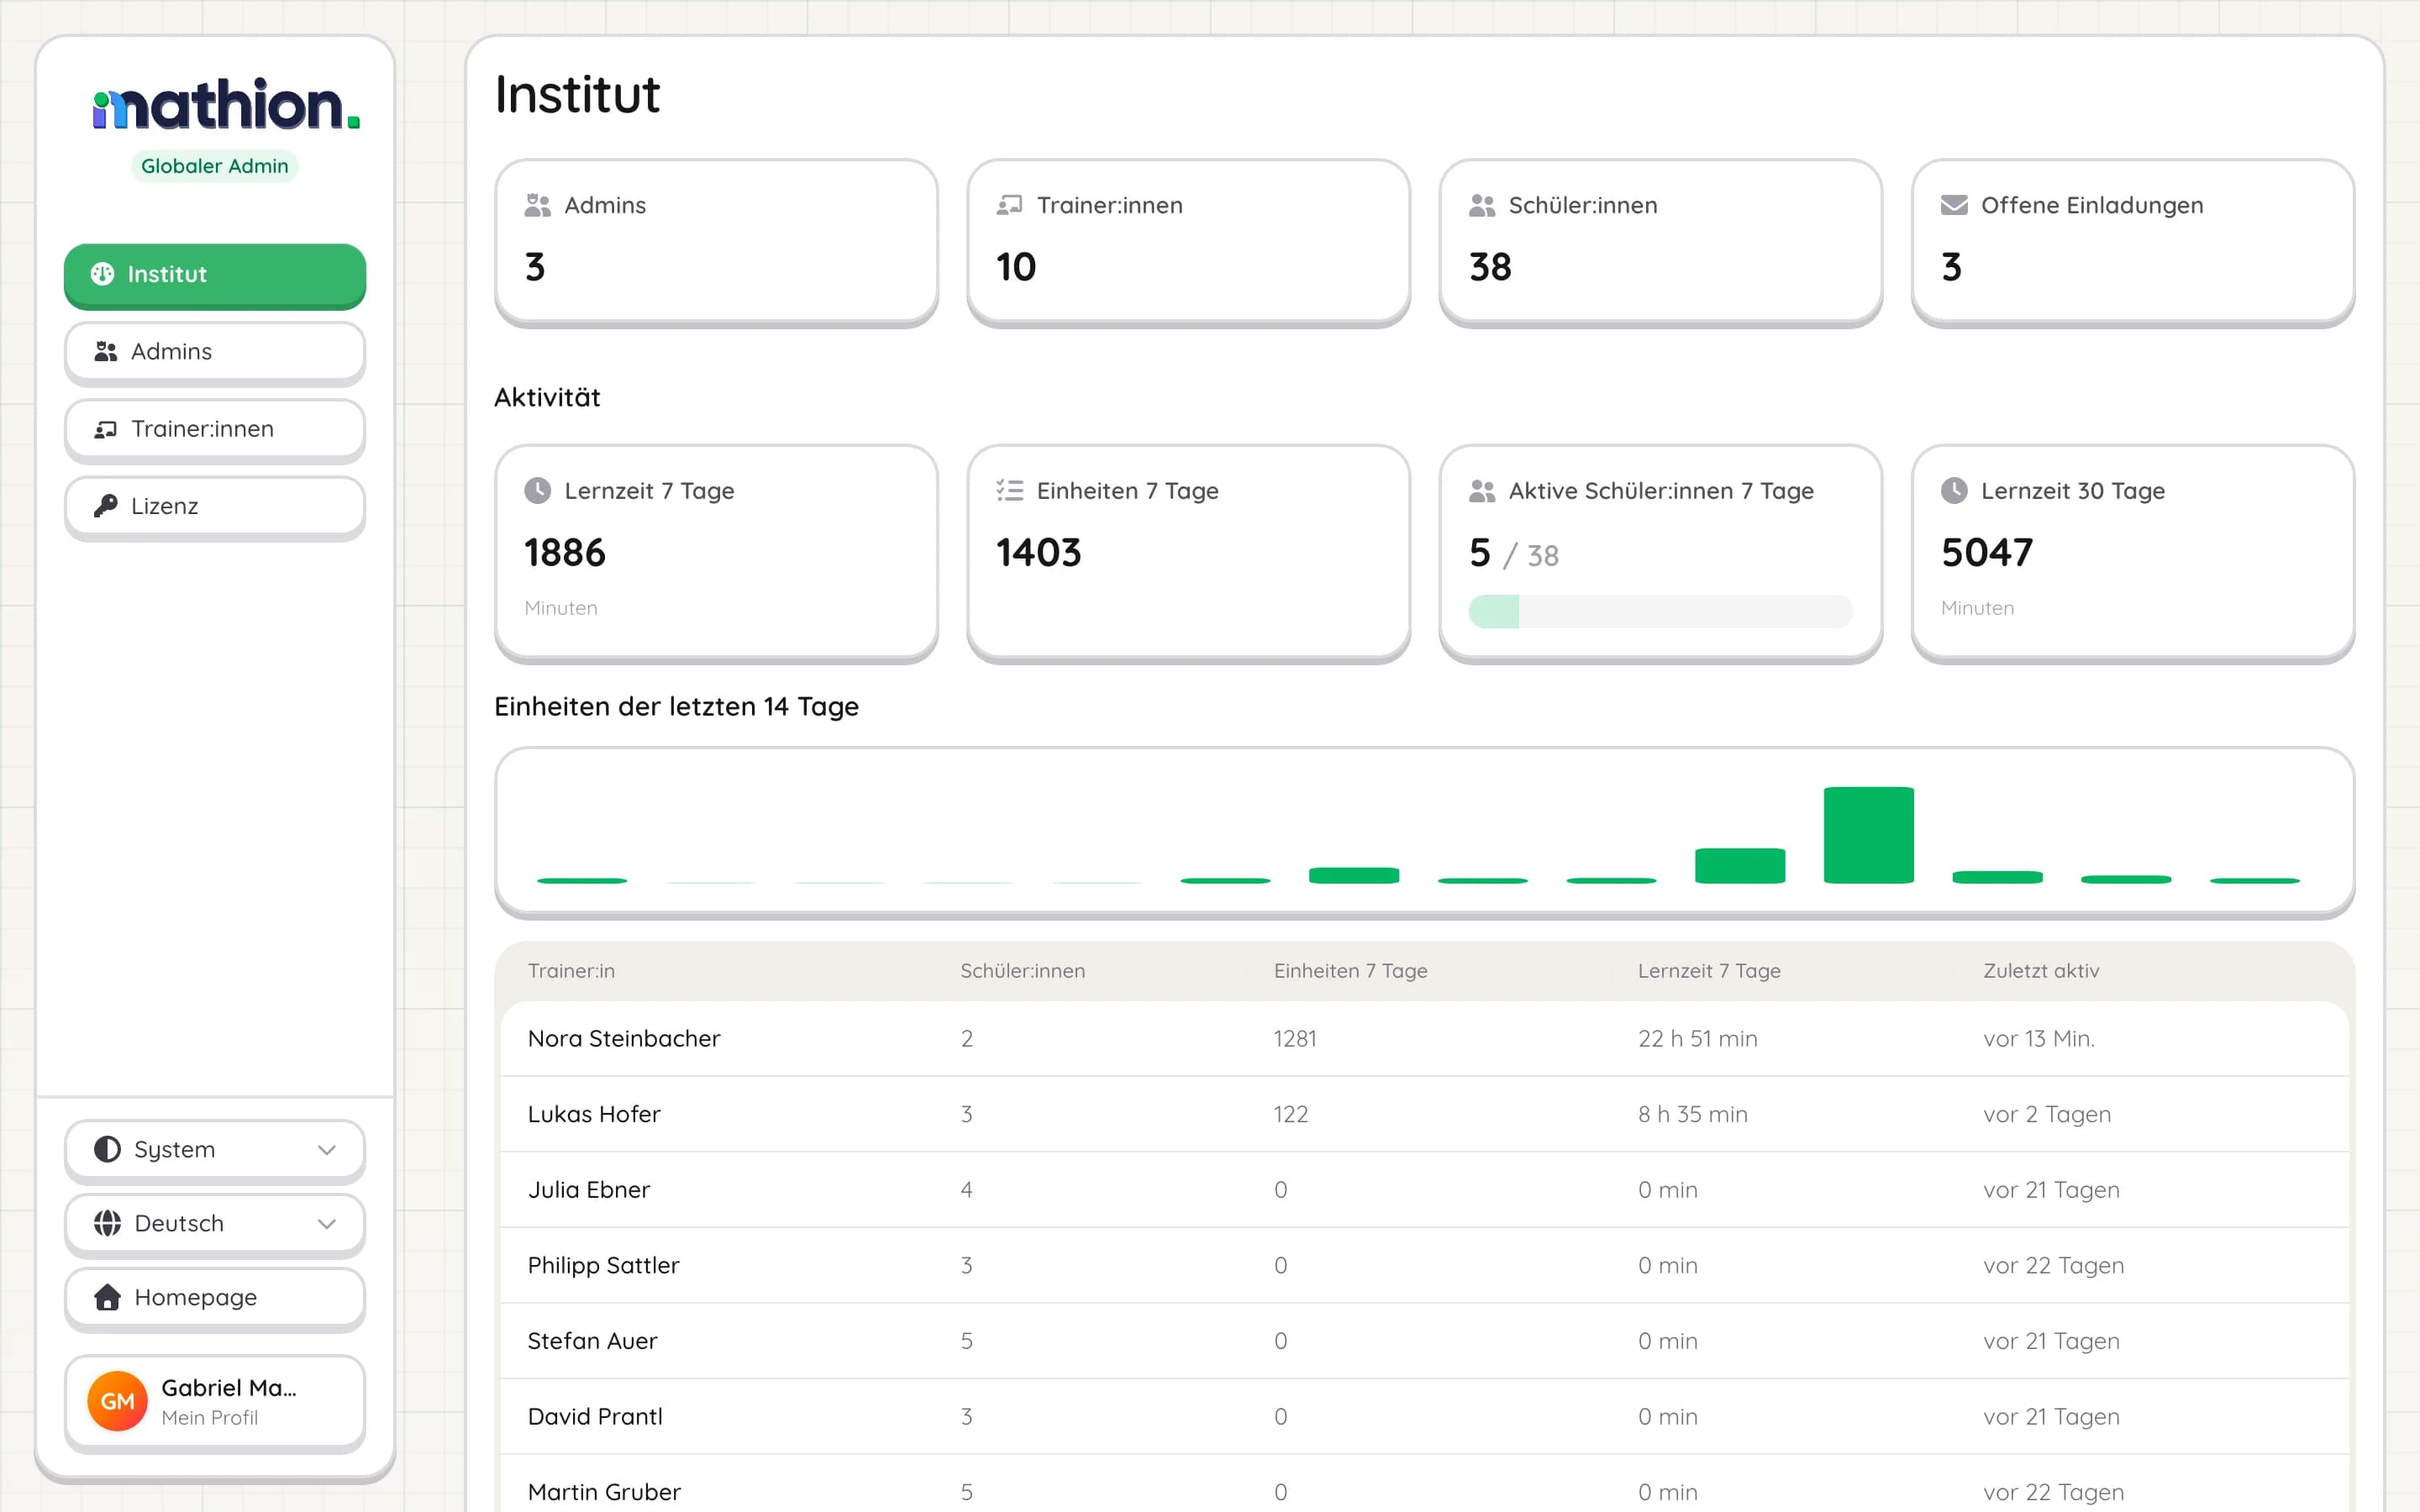Click the Philipp Sattler name
2420x1512 pixels.
point(603,1265)
